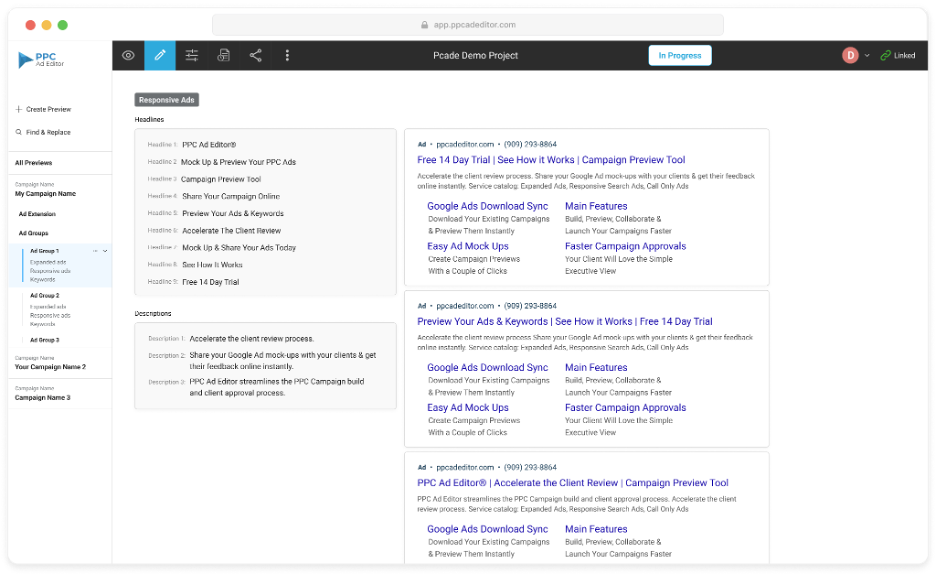Screen dimensions: 936x574
Task: Collapse Ad Group 1 chevron
Action: point(105,251)
